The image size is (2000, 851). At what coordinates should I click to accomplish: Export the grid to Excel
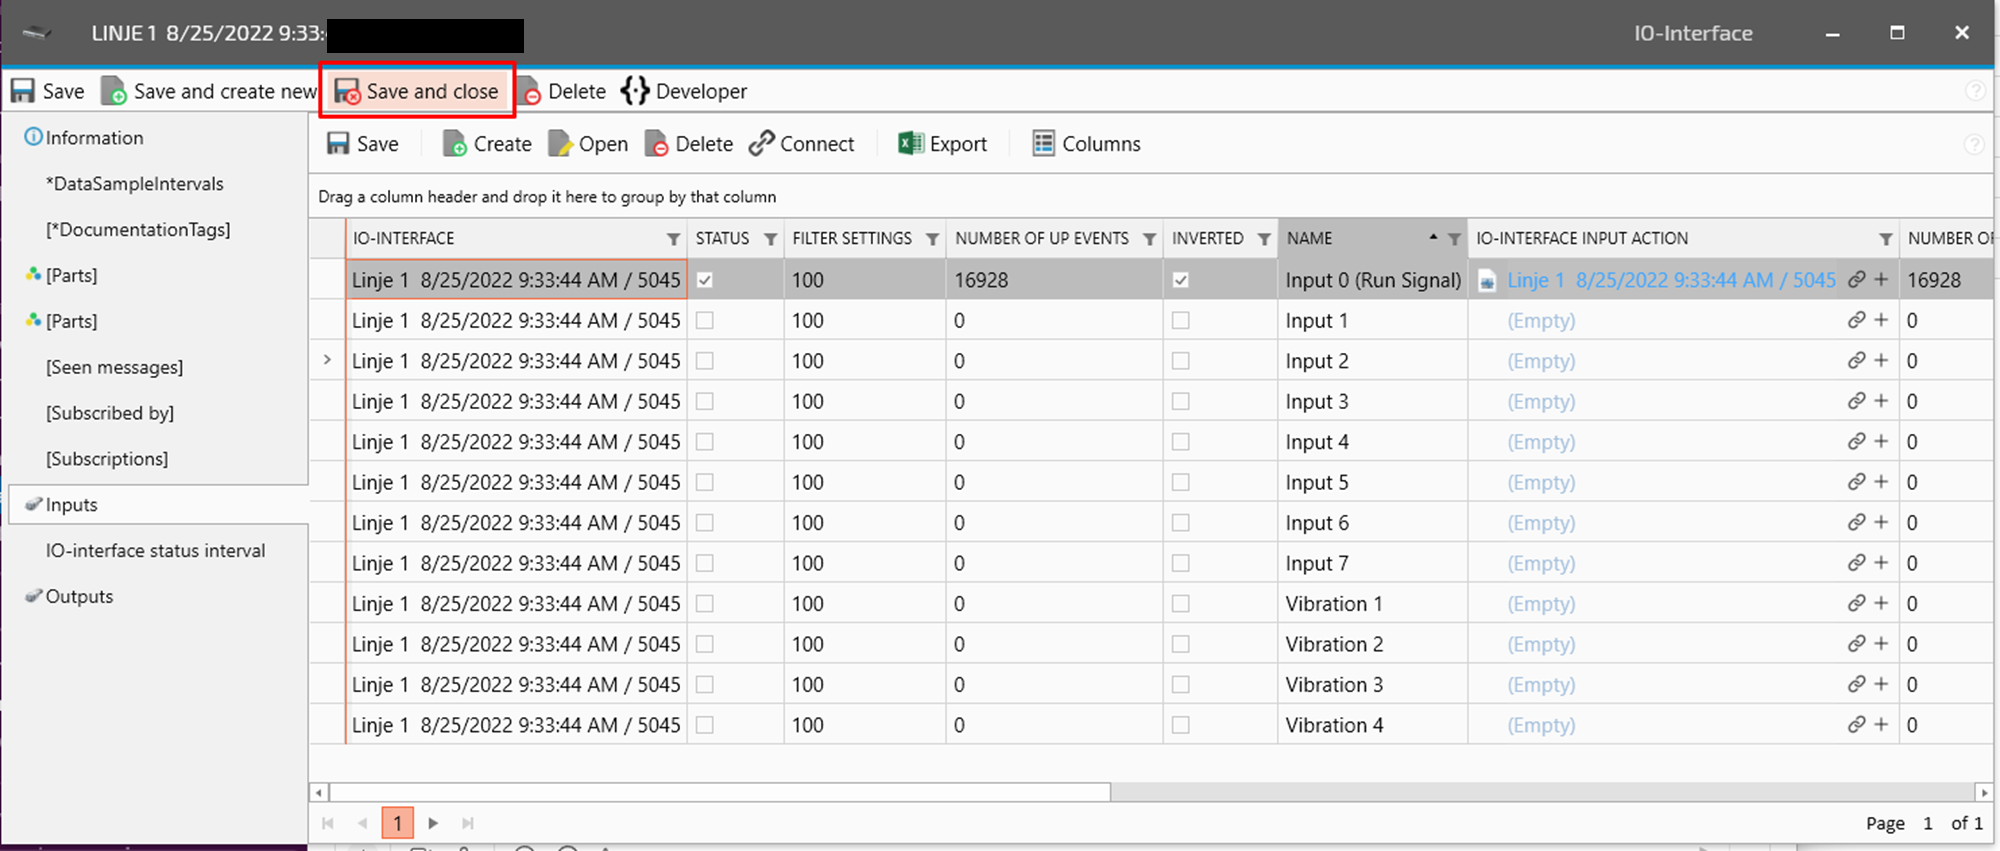coord(910,144)
